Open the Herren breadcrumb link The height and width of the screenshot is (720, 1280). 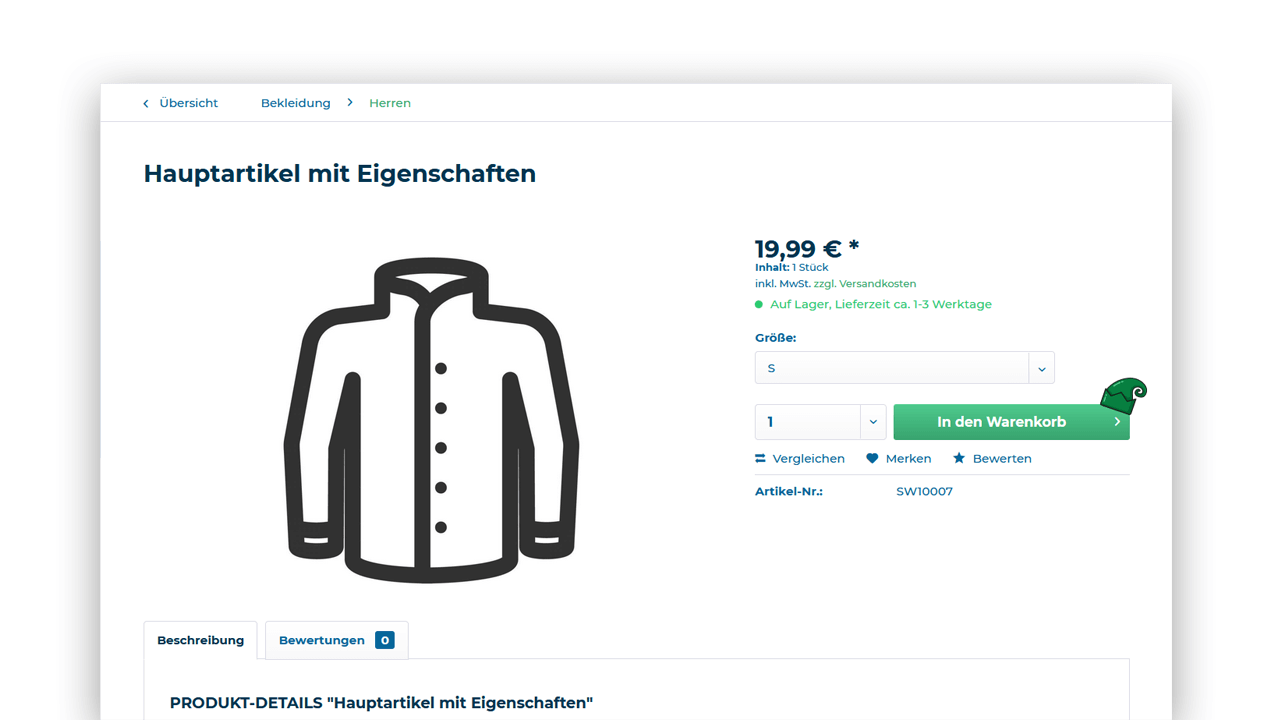[x=390, y=103]
